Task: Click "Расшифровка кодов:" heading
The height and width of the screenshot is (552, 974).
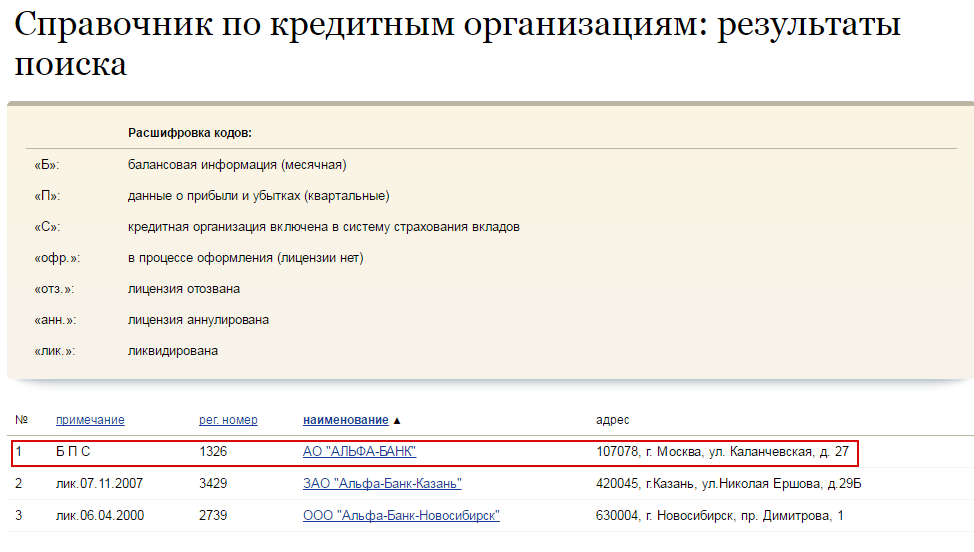Action: click(x=189, y=133)
